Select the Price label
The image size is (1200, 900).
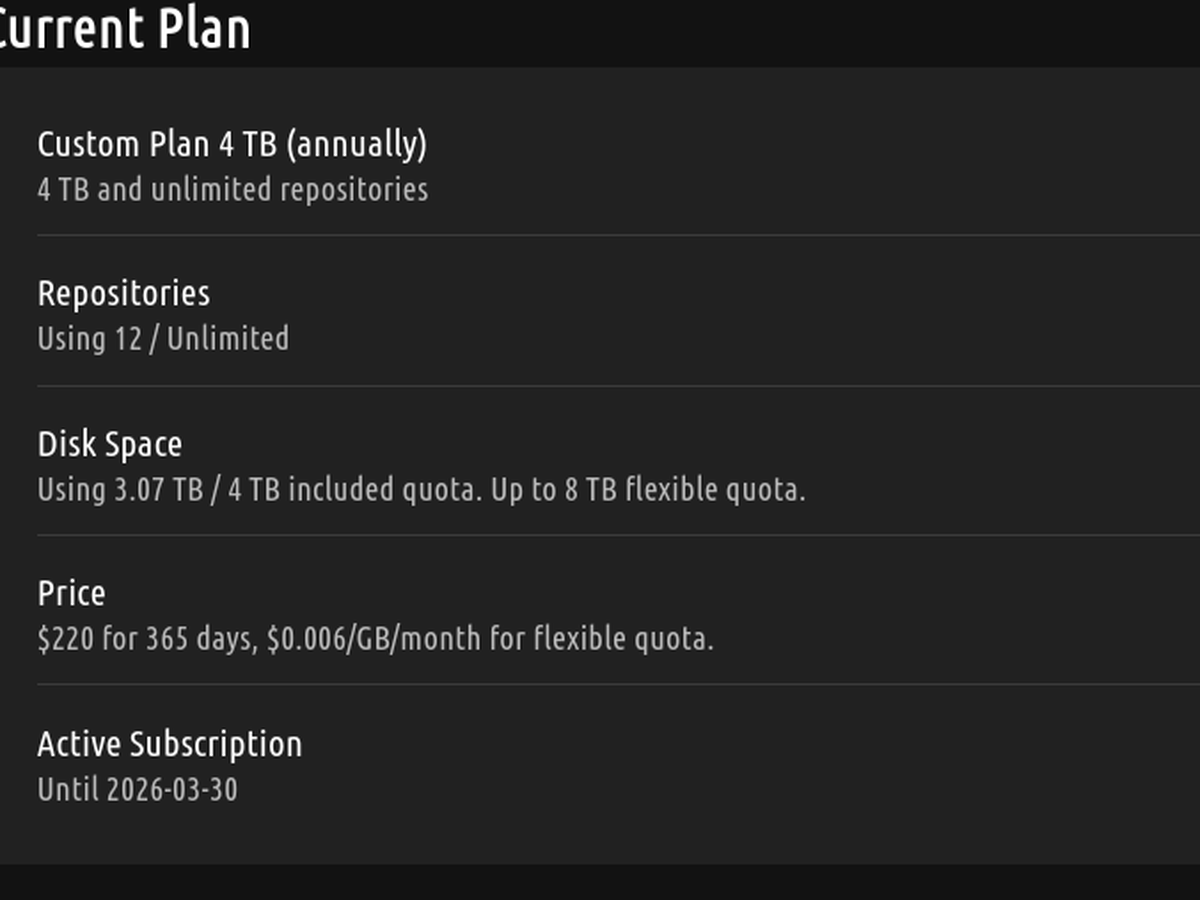click(x=71, y=593)
